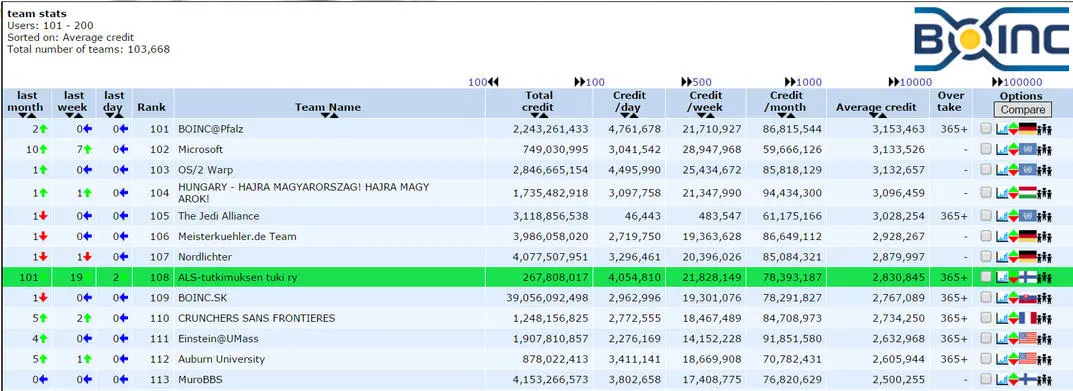This screenshot has width=1073, height=391.
Task: Tick the compare checkbox for Meisterkuehler.de Team
Action: (x=985, y=236)
